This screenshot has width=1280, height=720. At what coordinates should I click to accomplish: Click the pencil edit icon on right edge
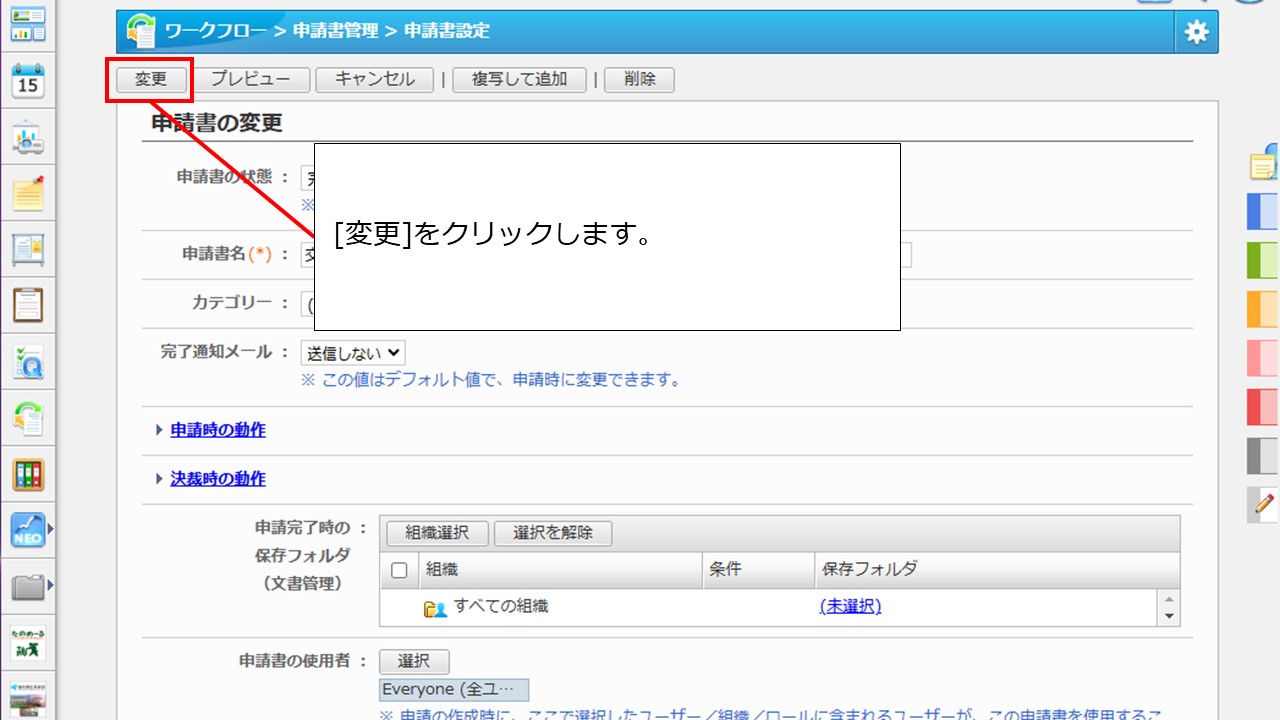click(x=1265, y=503)
